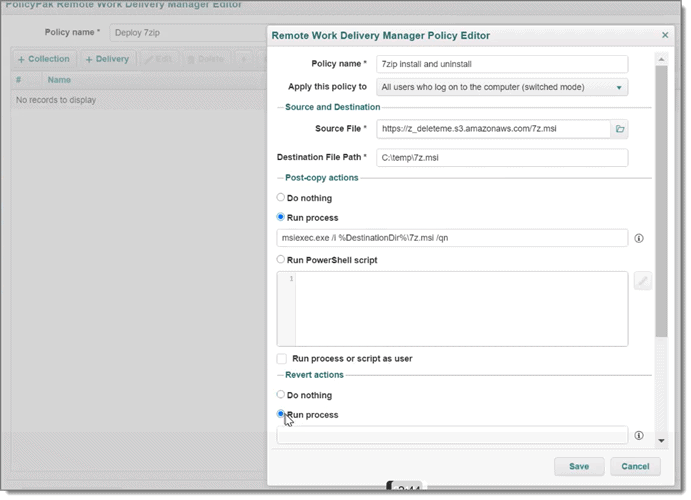Click 'Post-copy actions' section heading

pyautogui.click(x=322, y=178)
